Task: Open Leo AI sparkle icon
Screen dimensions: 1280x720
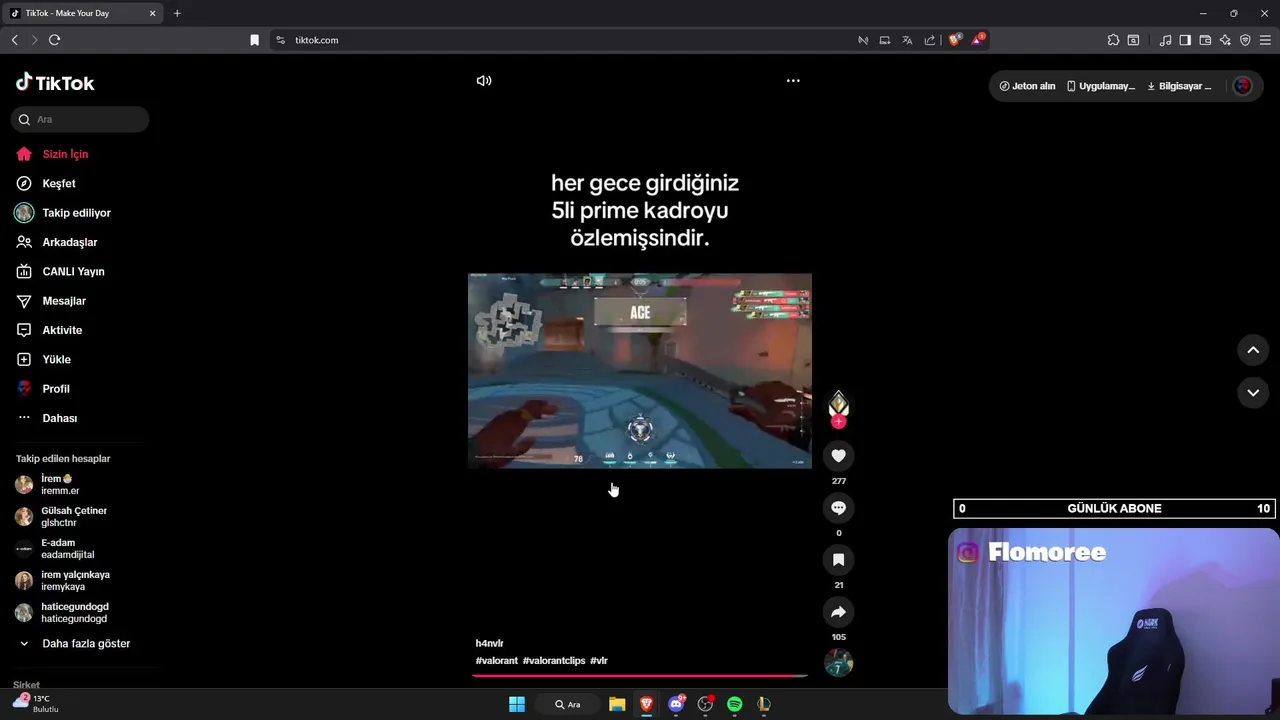Action: click(1225, 40)
